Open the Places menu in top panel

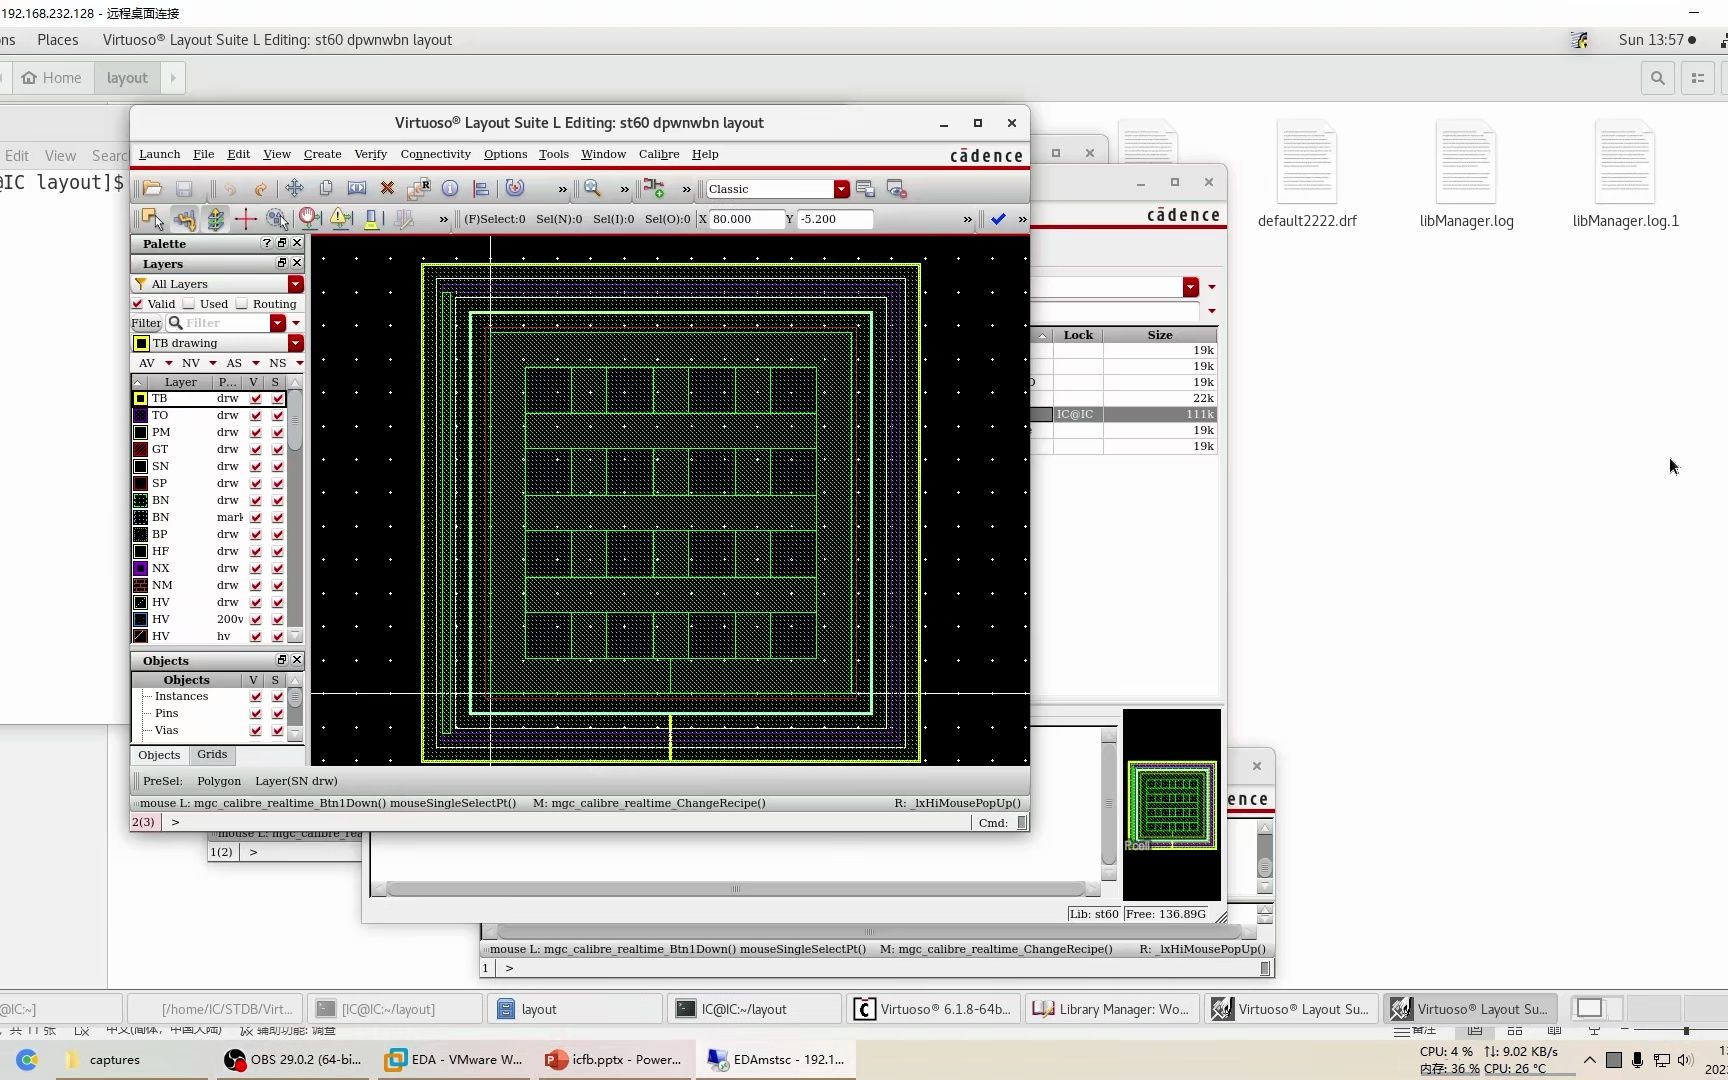click(57, 40)
